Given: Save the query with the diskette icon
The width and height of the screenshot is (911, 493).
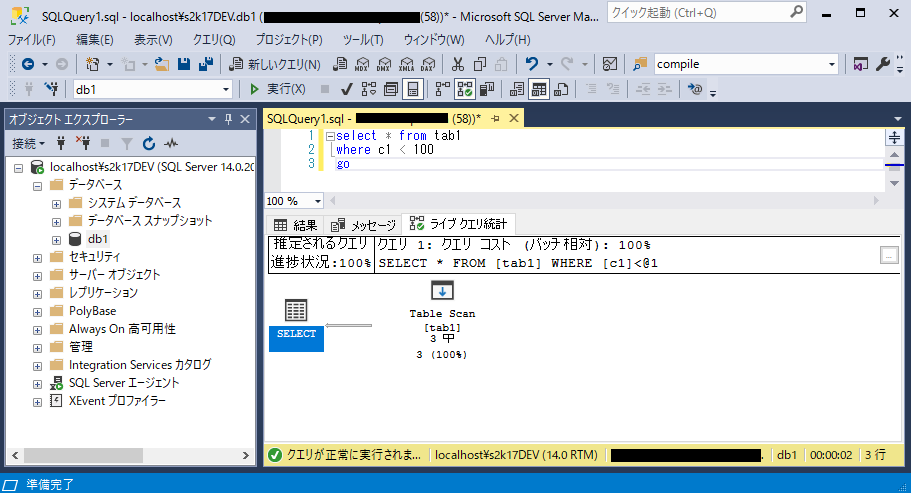Looking at the screenshot, I should point(184,64).
